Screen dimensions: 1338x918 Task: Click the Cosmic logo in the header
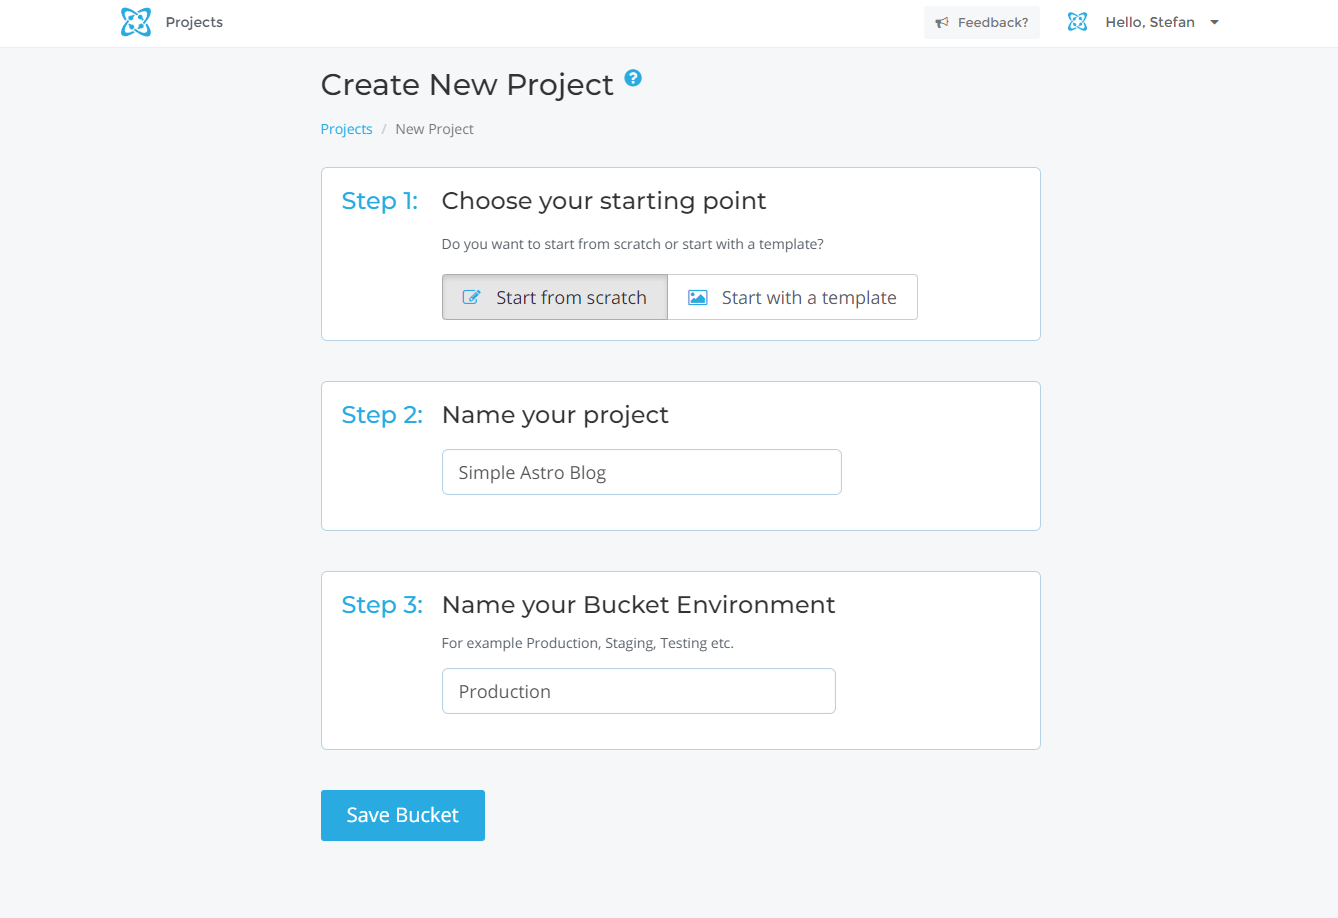tap(136, 22)
